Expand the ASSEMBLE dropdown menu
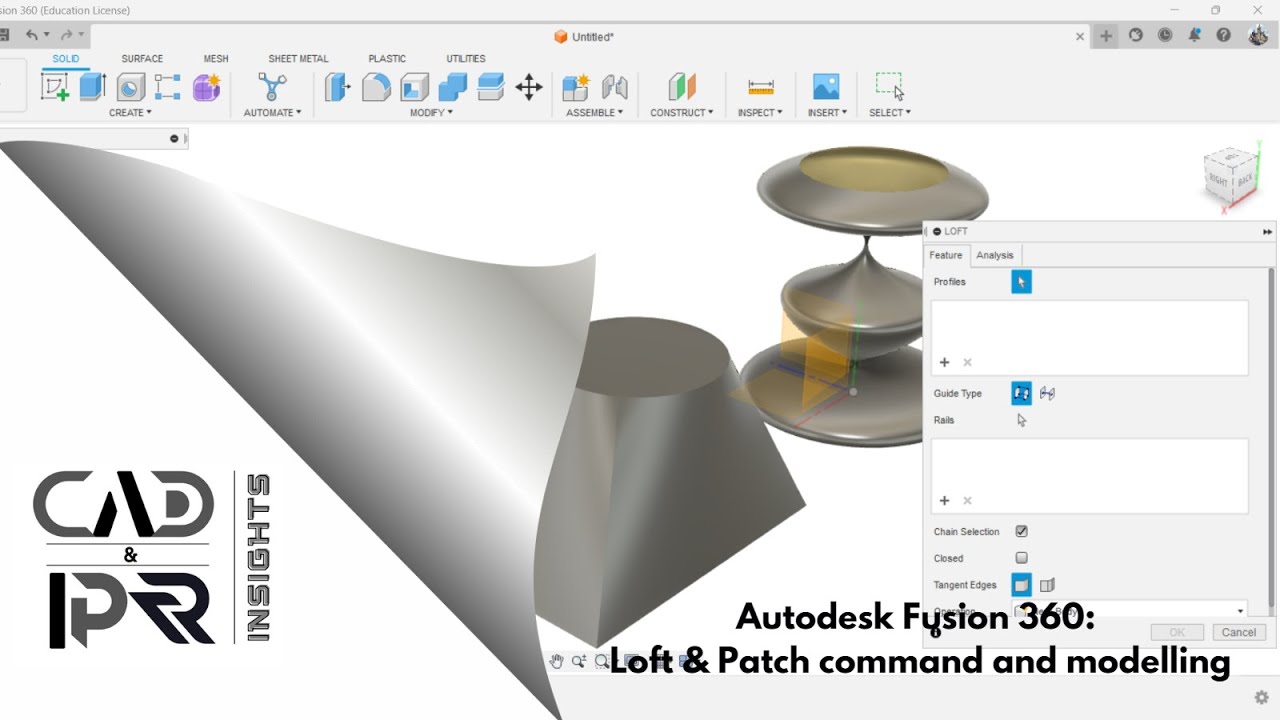The height and width of the screenshot is (720, 1280). point(594,113)
